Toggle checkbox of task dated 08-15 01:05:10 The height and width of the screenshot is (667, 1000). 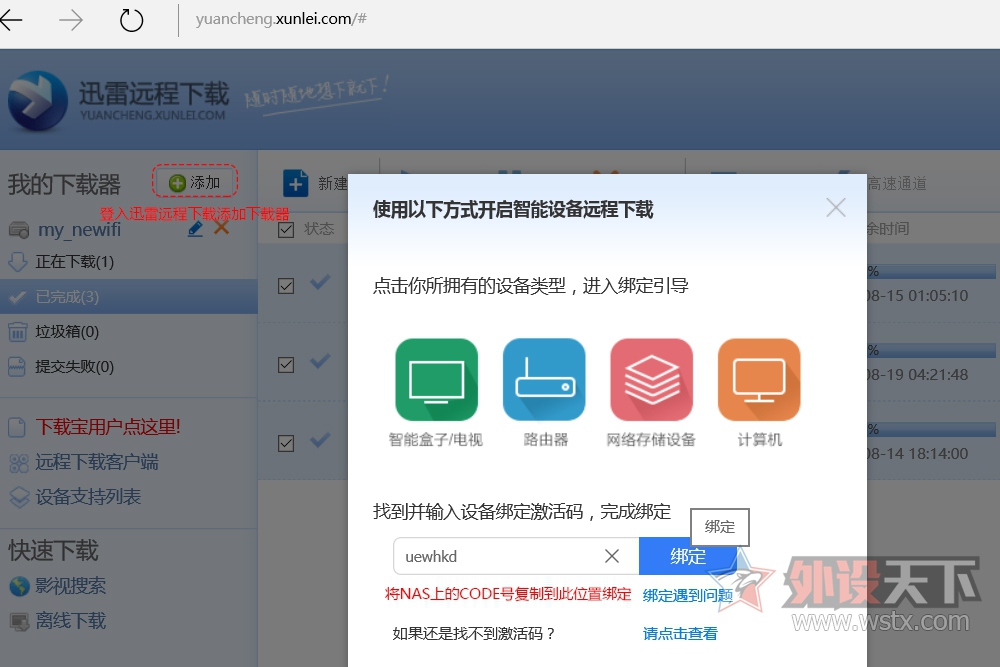click(x=286, y=286)
